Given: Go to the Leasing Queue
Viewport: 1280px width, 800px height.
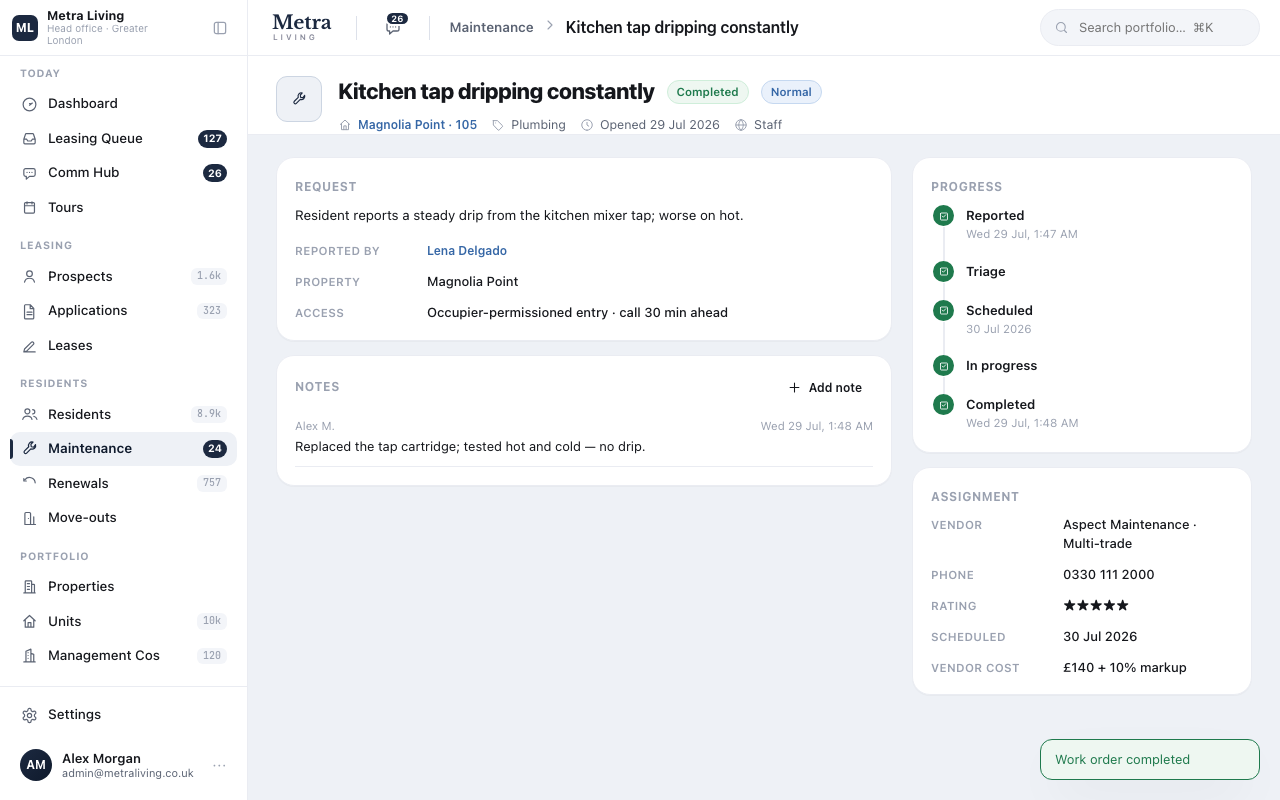Looking at the screenshot, I should 124,139.
